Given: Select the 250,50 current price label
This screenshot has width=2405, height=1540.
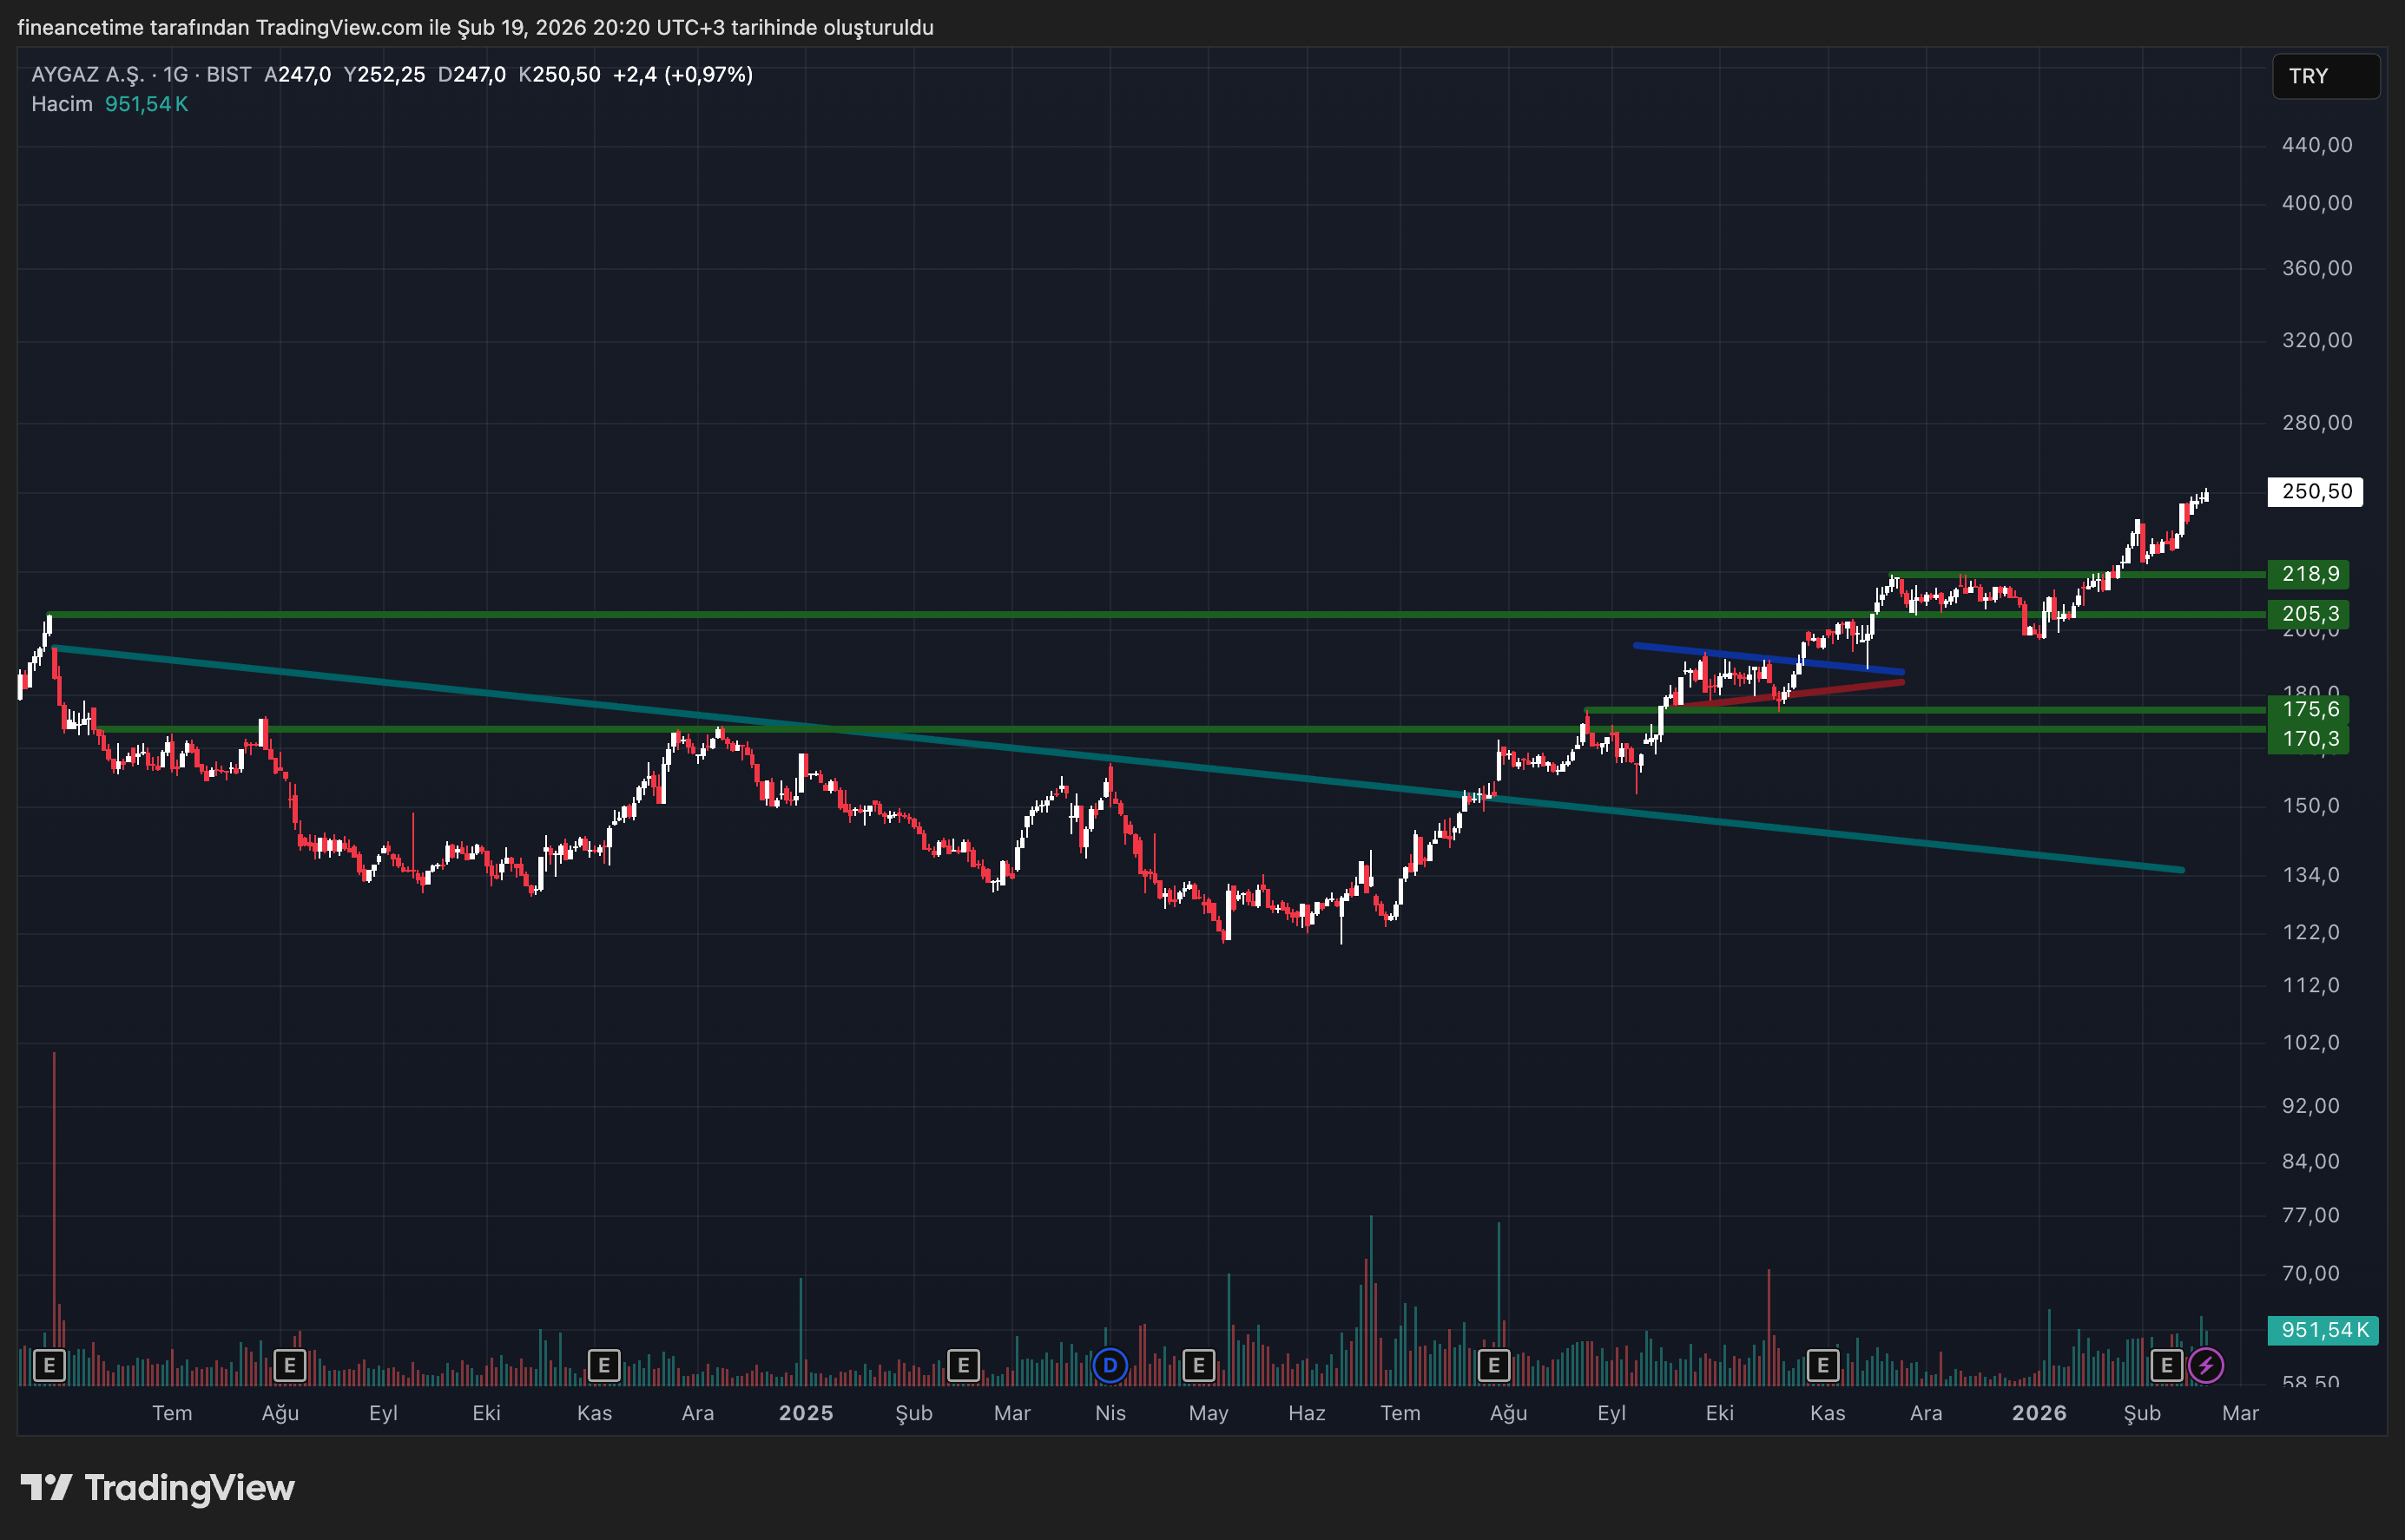Looking at the screenshot, I should point(2315,492).
